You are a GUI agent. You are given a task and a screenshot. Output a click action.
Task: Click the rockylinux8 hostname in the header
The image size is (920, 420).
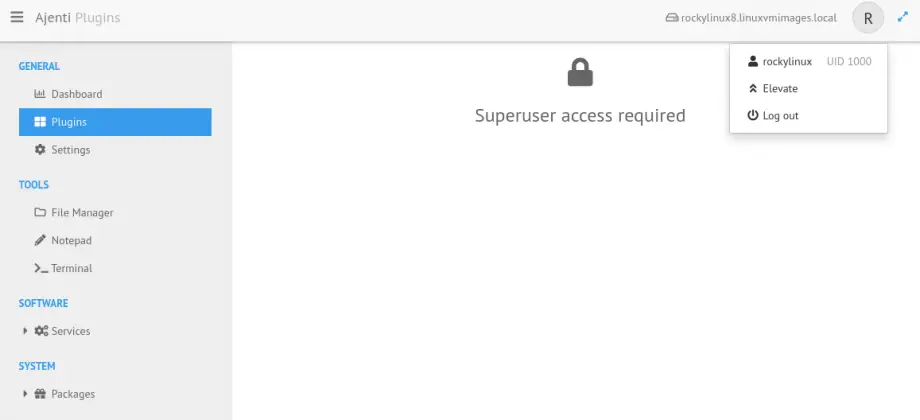click(757, 18)
